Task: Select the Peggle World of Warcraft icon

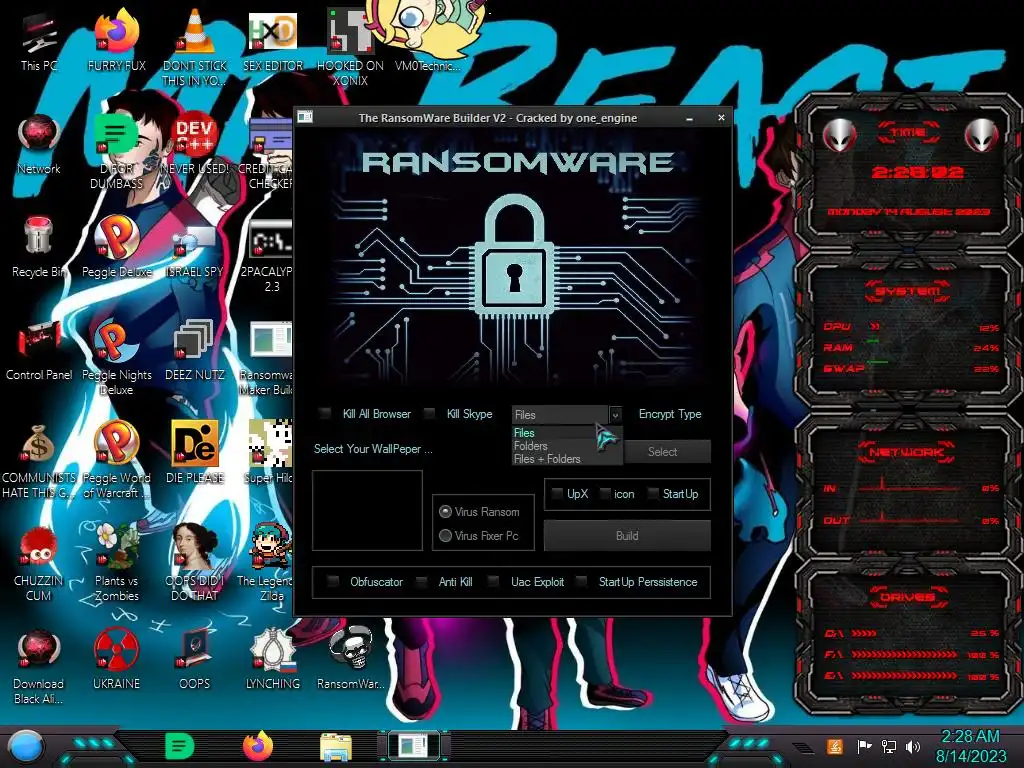Action: (x=116, y=460)
